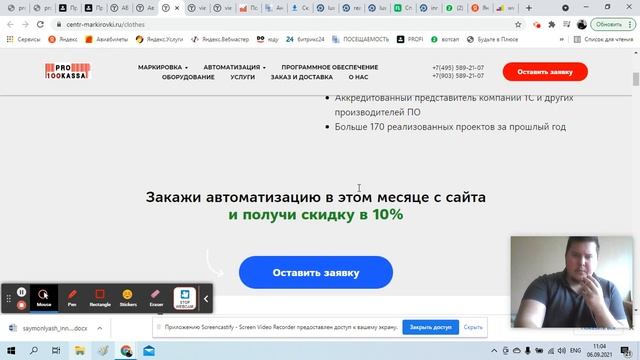Open Список для чтения reading list
Image resolution: width=640 pixels, height=360 pixels.
604,39
